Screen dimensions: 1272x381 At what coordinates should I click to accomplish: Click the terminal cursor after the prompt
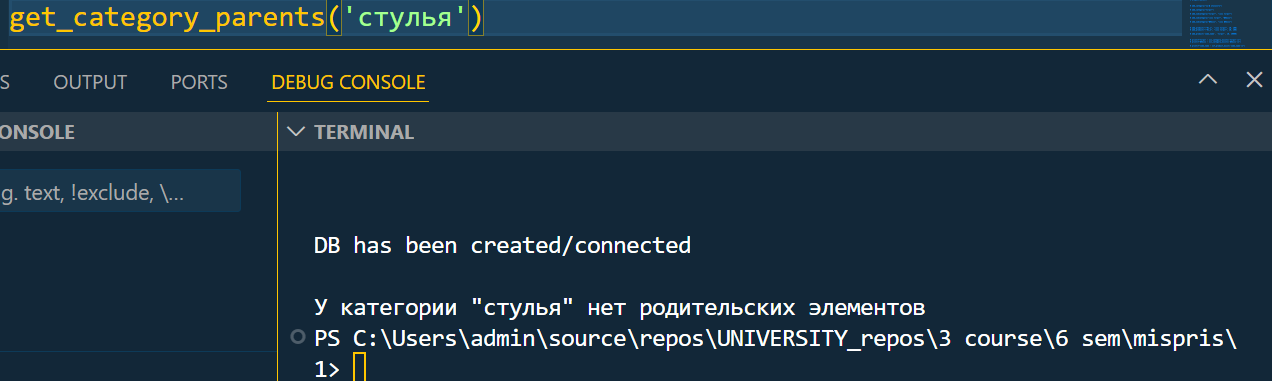360,369
